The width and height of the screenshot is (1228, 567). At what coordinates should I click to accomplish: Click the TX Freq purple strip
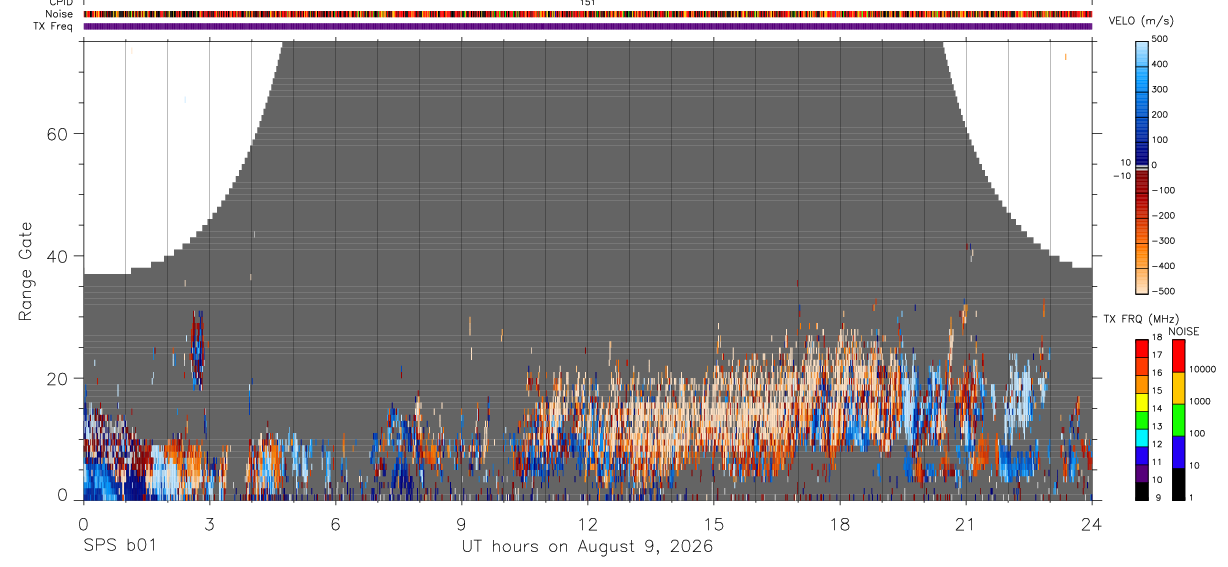click(588, 26)
